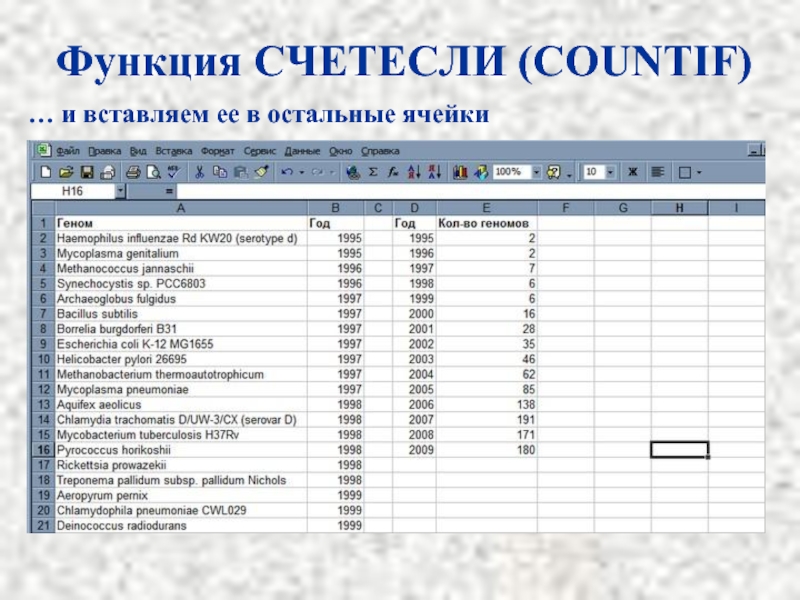Select column A header

(x=181, y=208)
